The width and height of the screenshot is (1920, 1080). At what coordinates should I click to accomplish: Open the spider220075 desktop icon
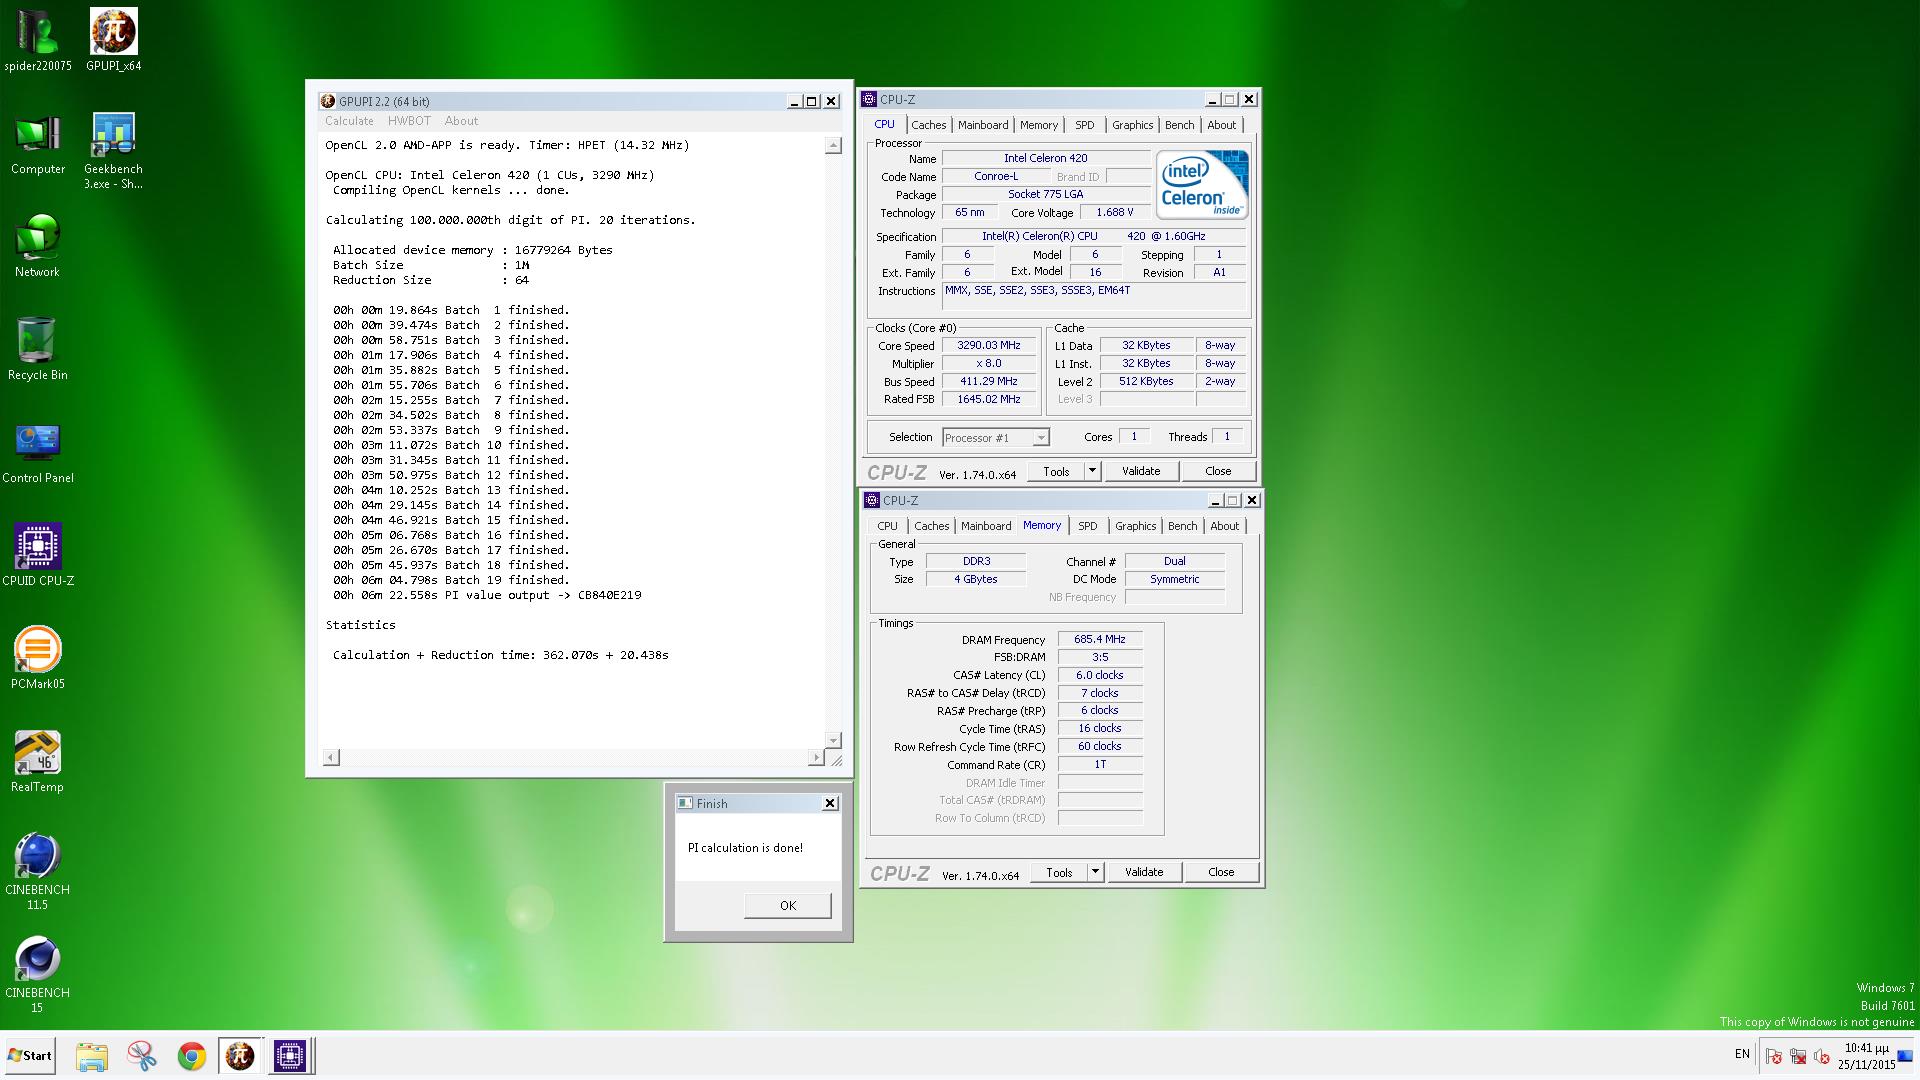pos(38,40)
